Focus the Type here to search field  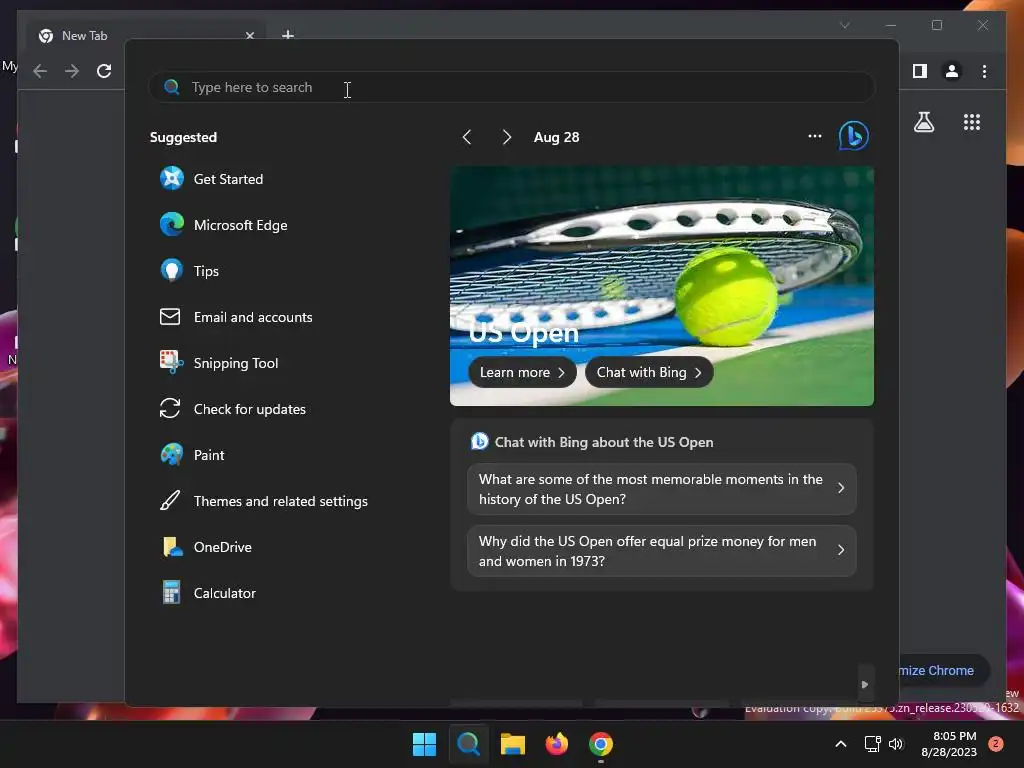(511, 87)
